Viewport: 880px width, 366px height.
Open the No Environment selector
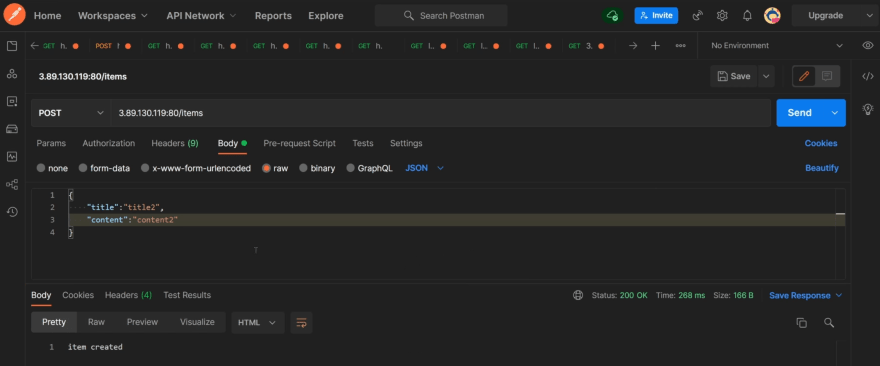point(777,45)
